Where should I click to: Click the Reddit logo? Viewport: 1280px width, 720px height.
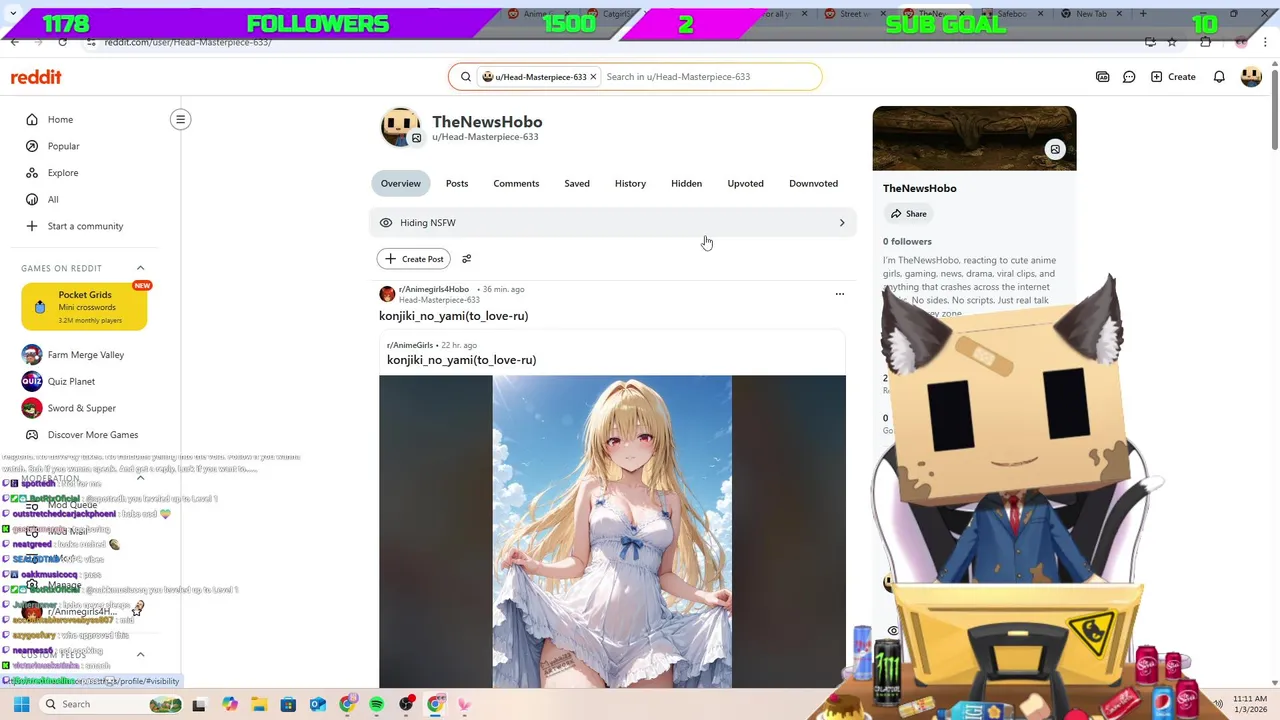click(36, 77)
